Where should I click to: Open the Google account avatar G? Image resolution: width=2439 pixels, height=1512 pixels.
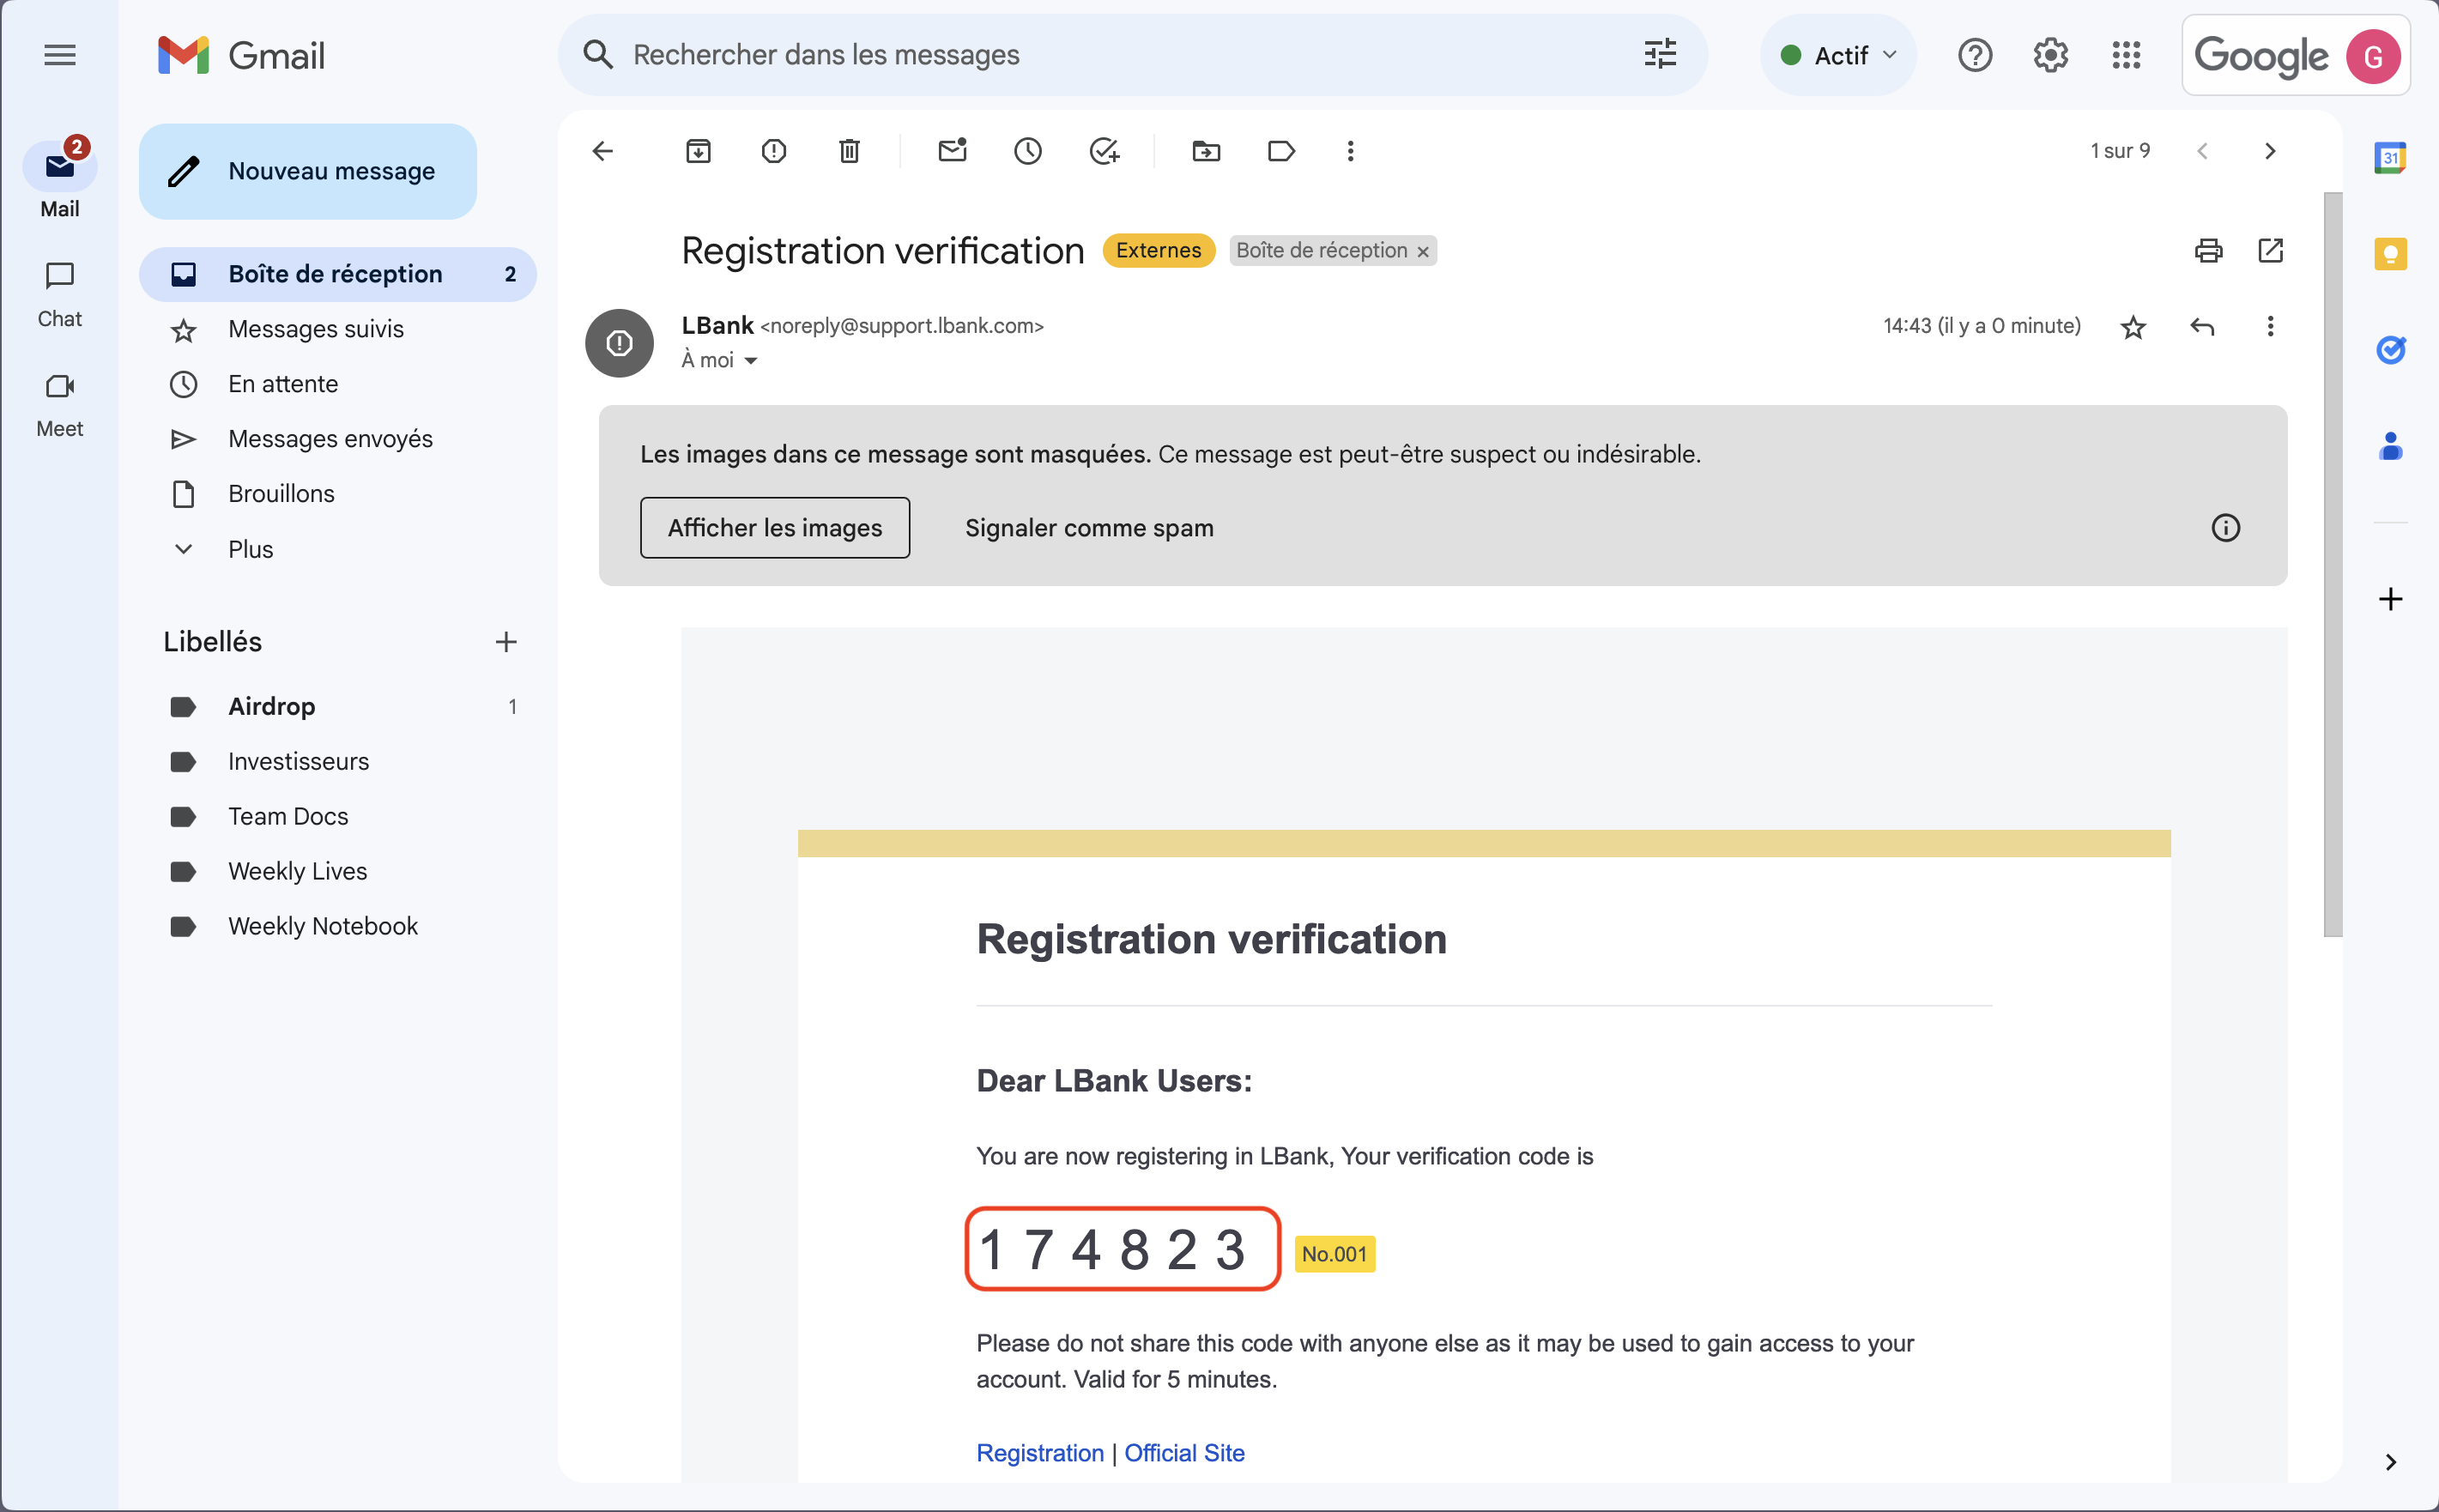[2373, 56]
